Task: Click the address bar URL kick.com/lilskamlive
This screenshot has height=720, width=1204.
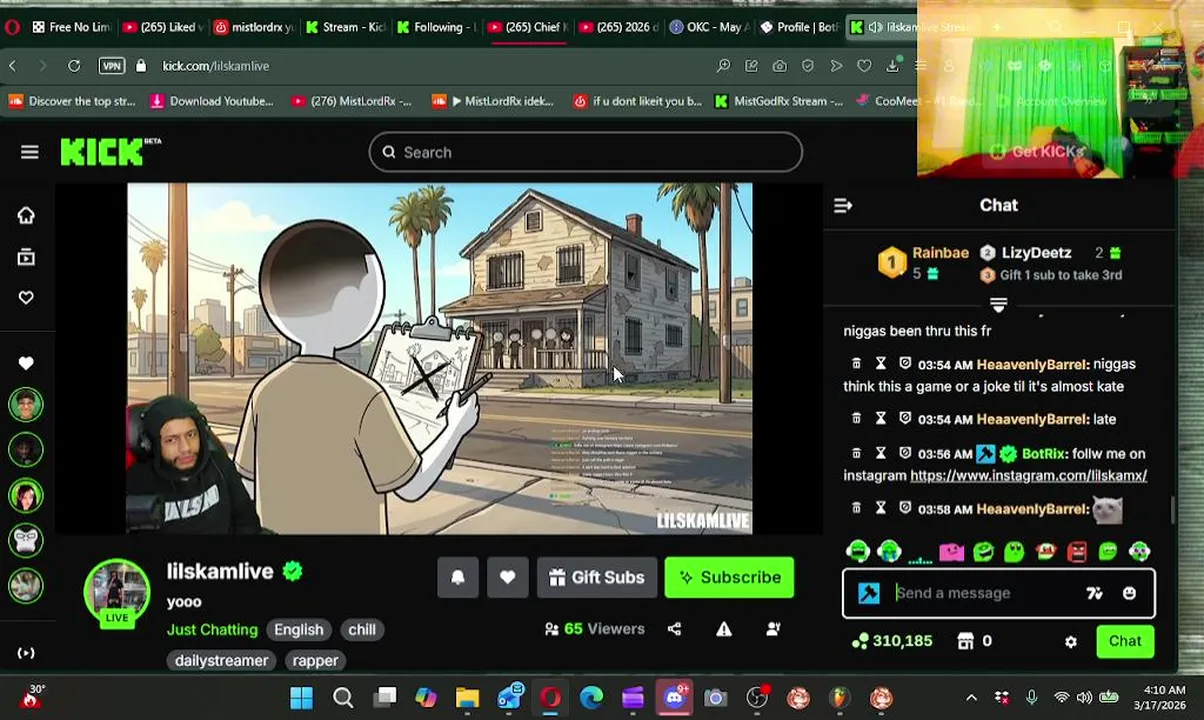Action: [x=216, y=66]
